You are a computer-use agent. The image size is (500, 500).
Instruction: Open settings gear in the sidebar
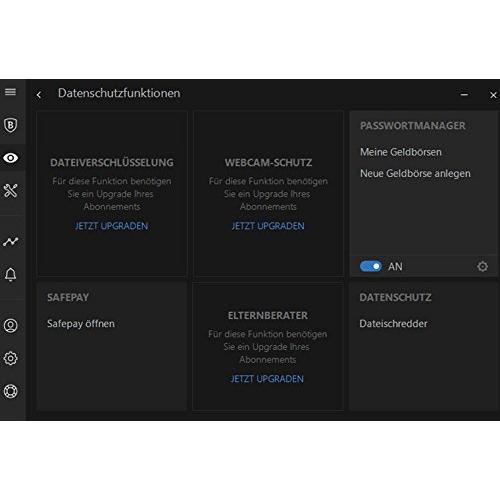pos(10,358)
